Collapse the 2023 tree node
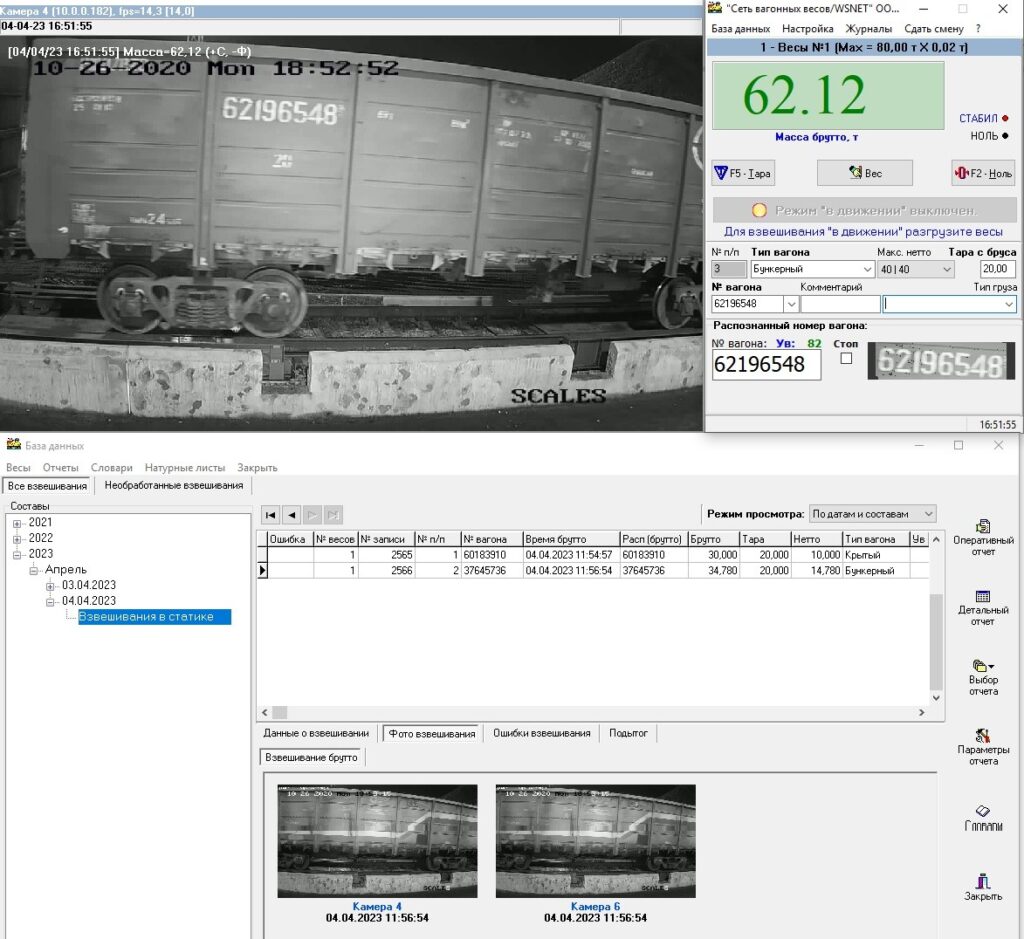 17,555
